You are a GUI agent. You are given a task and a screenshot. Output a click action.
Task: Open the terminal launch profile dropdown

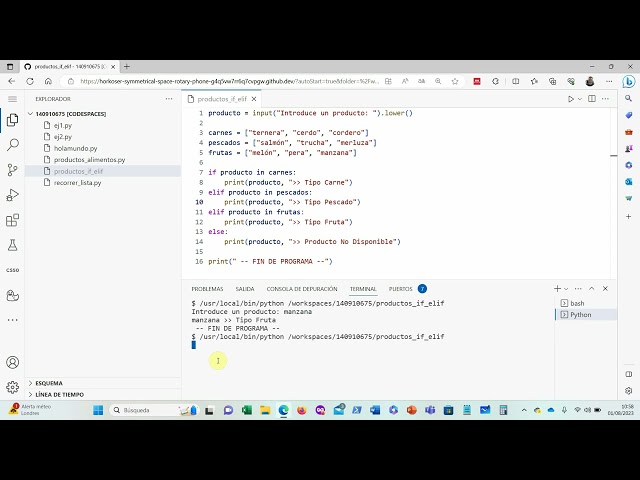click(x=566, y=289)
